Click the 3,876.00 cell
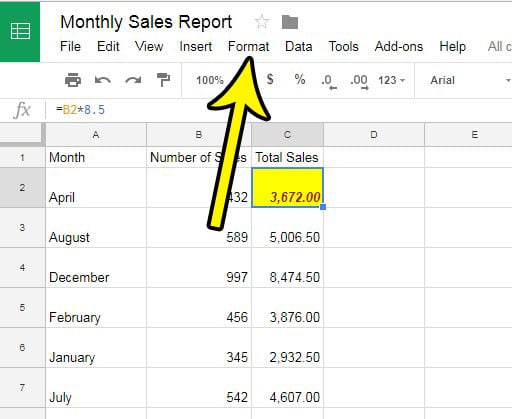This screenshot has height=419, width=512. pos(287,307)
